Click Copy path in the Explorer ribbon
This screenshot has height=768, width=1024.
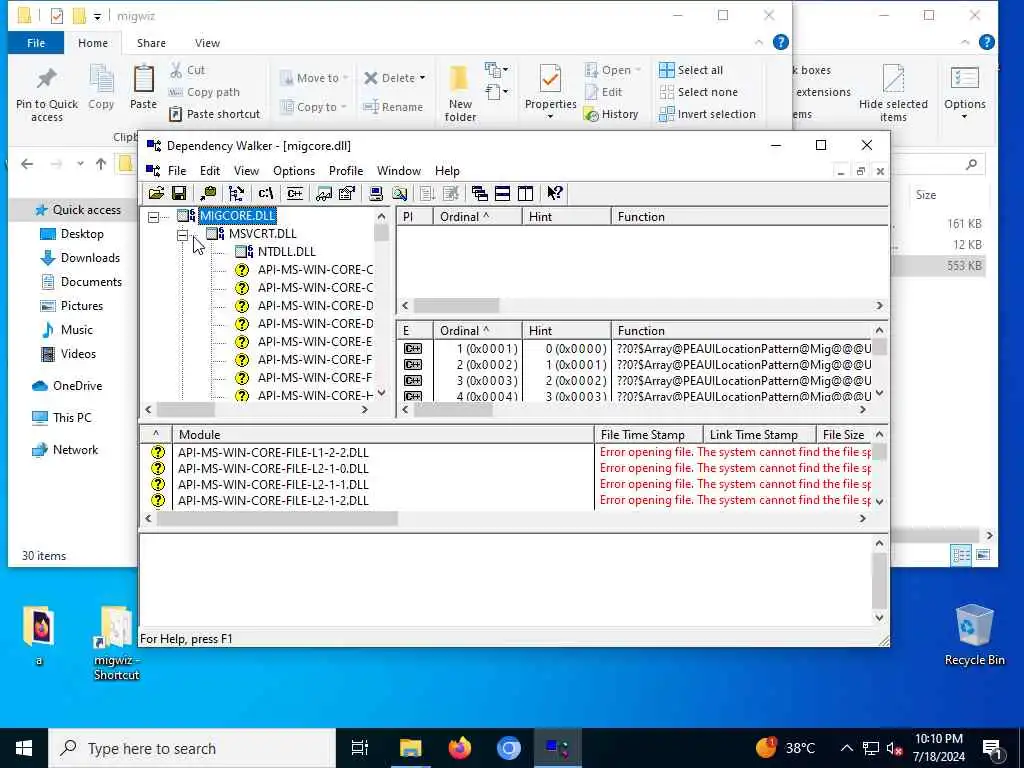205,92
